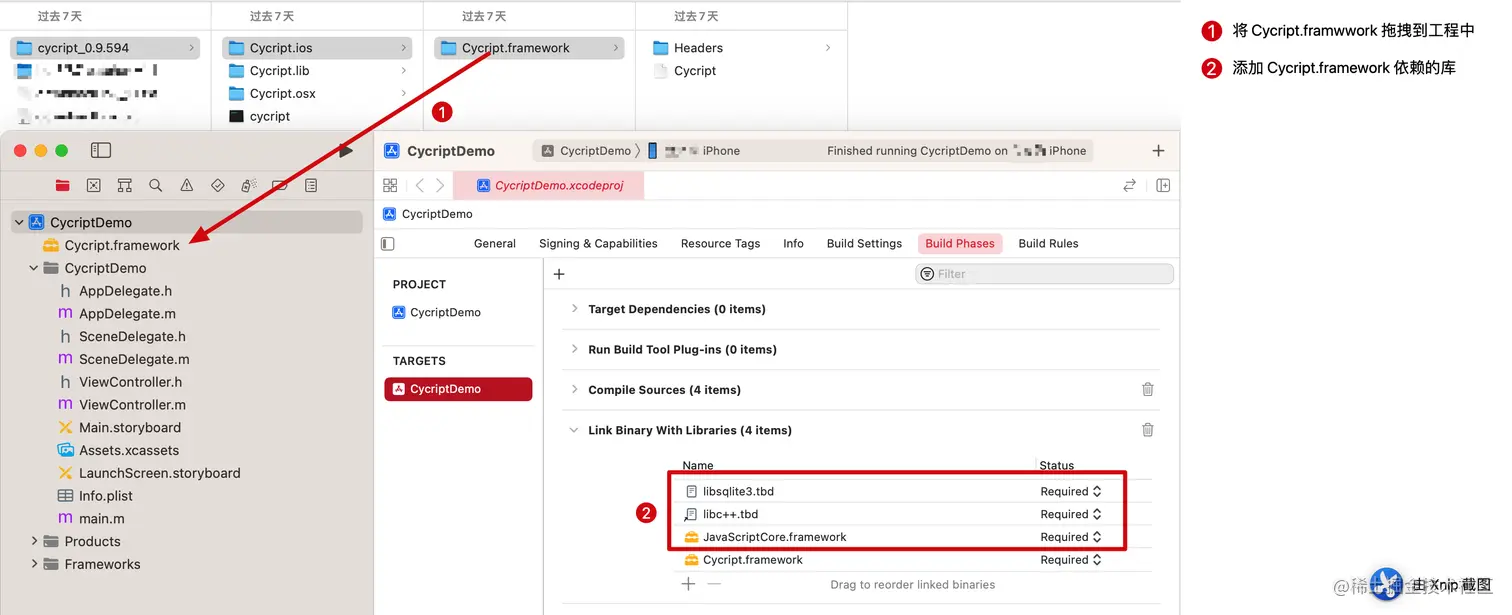The width and height of the screenshot is (1512, 615).
Task: Click the filter icon in Filter field
Action: [x=927, y=274]
